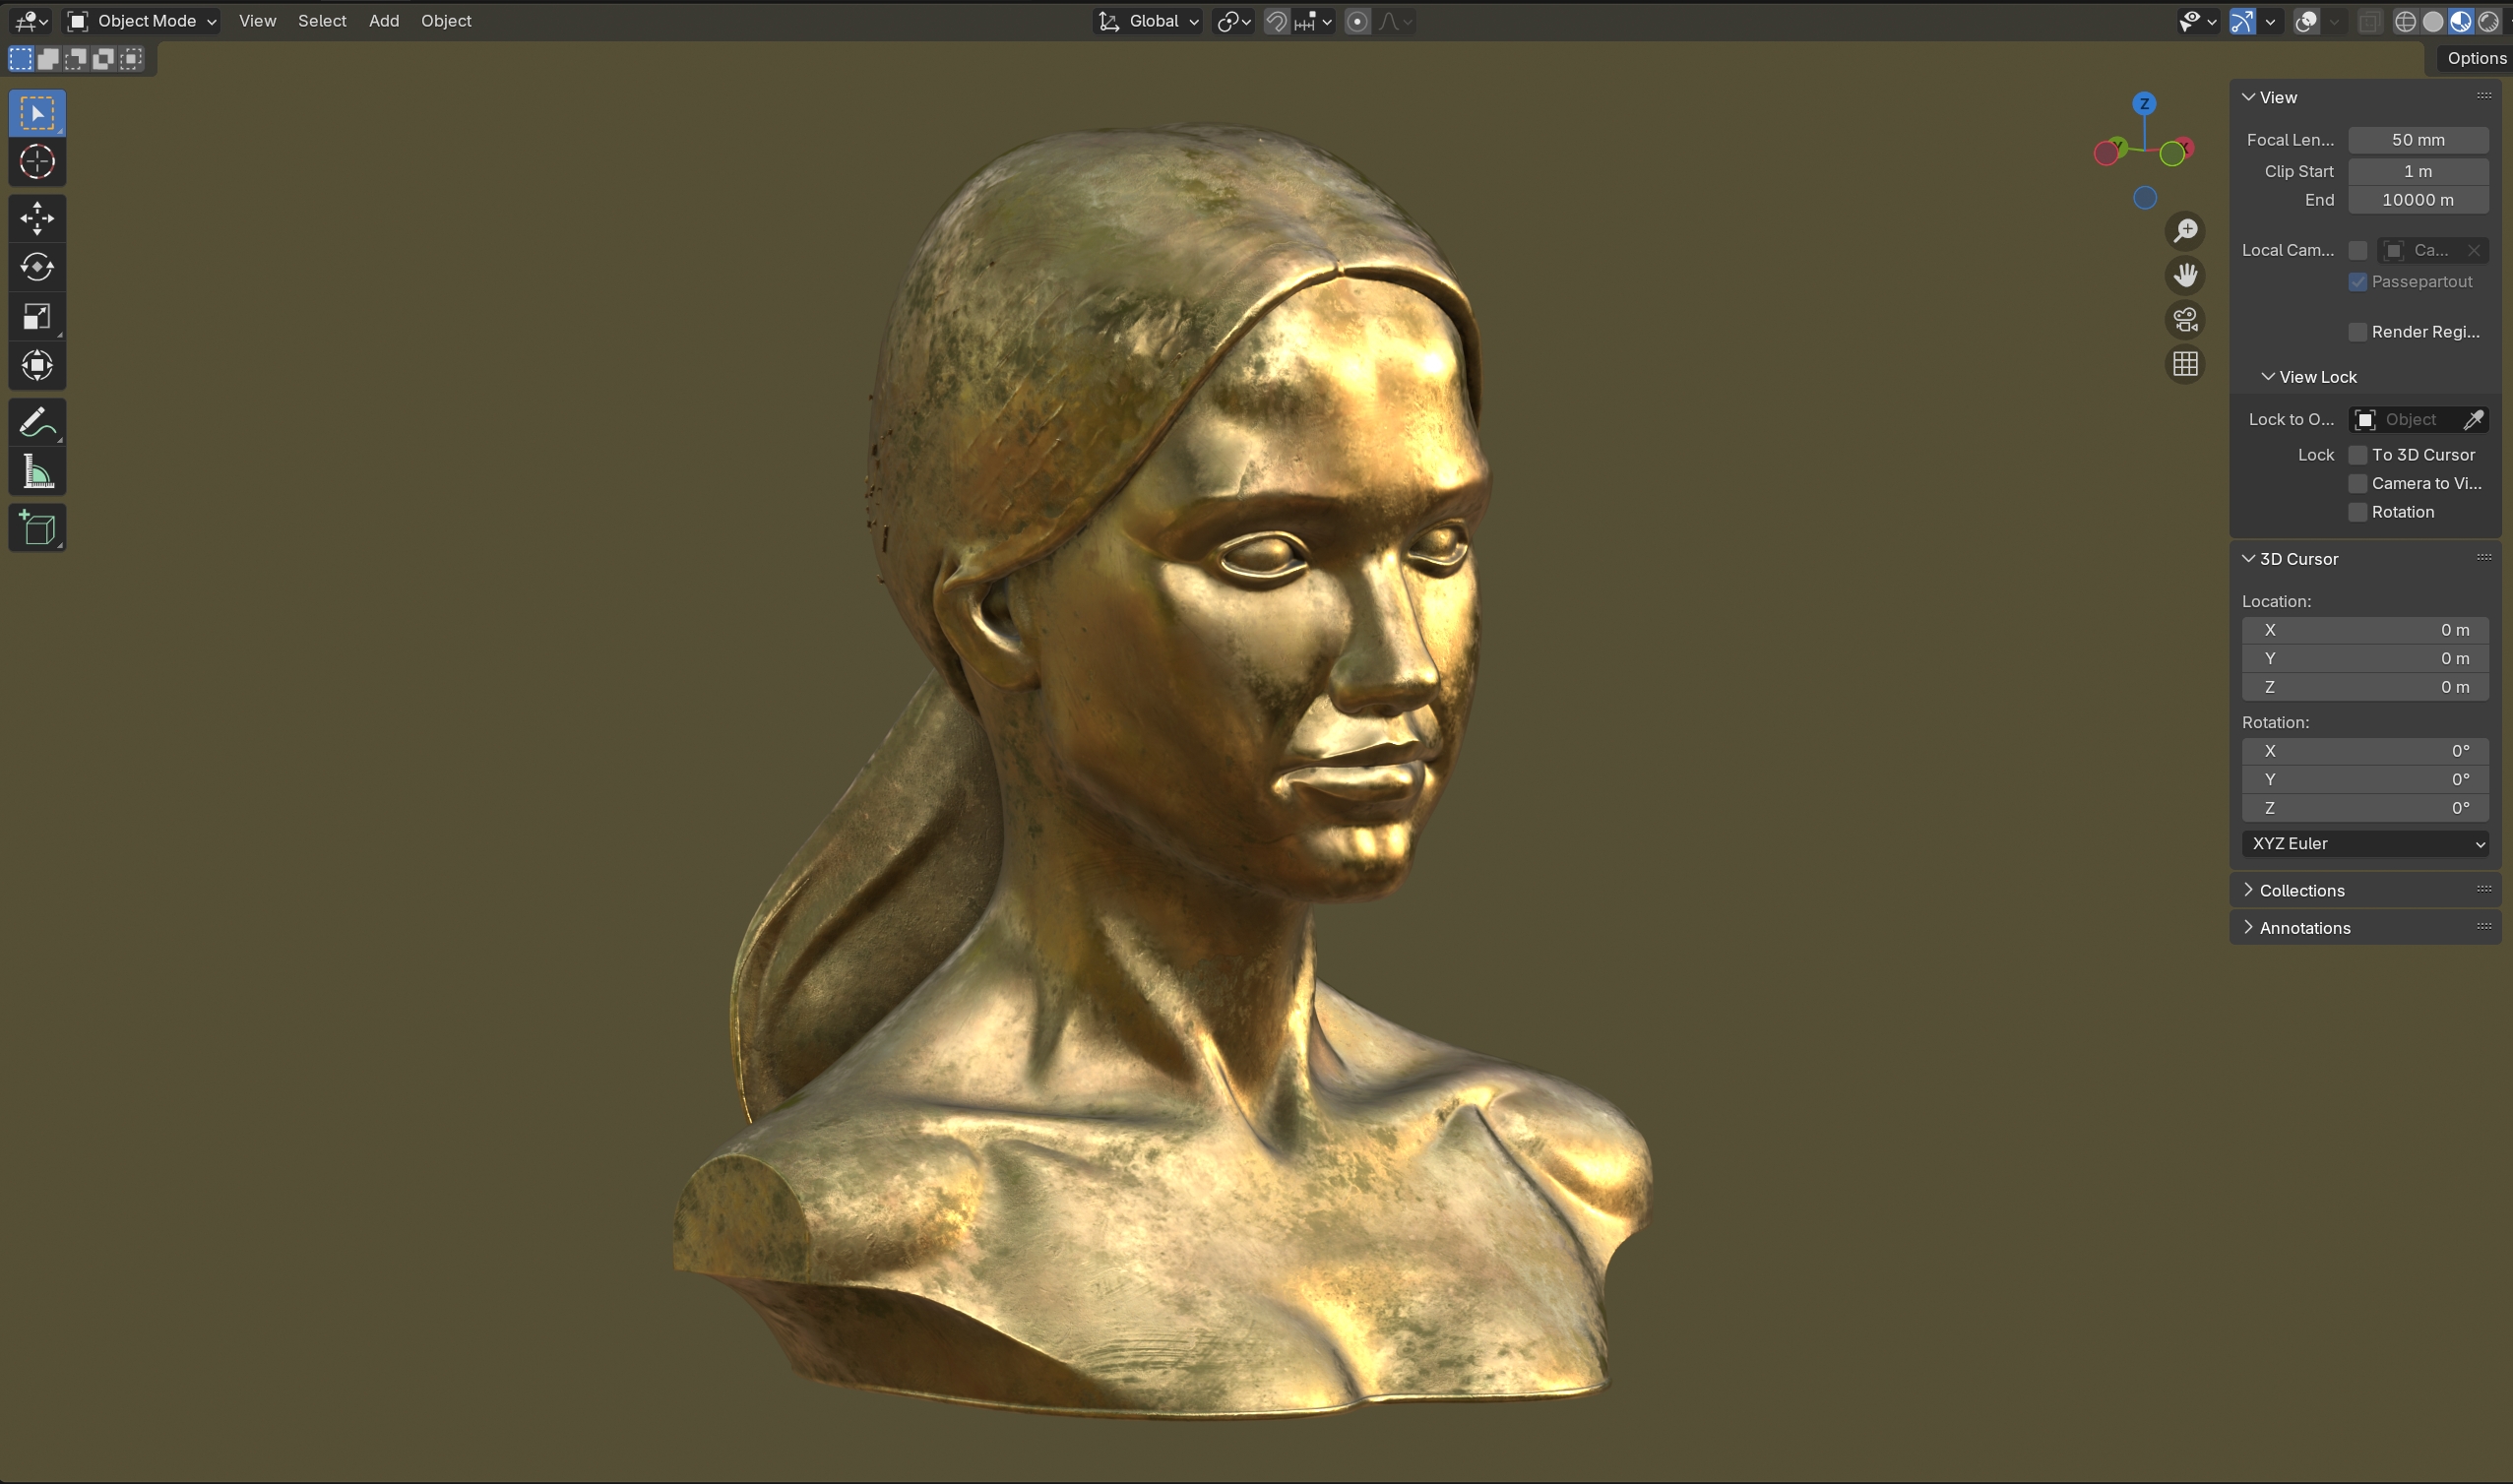Viewport: 2513px width, 1484px height.
Task: Activate the Move tool
Action: 37,218
